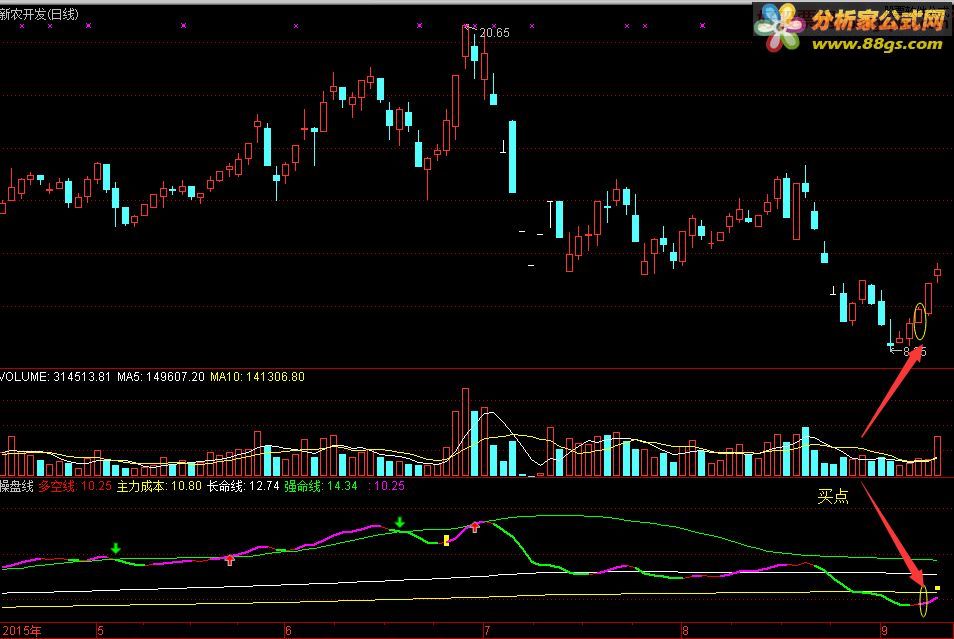
Task: Select the MA10: 141306.80 value
Action: tap(257, 377)
